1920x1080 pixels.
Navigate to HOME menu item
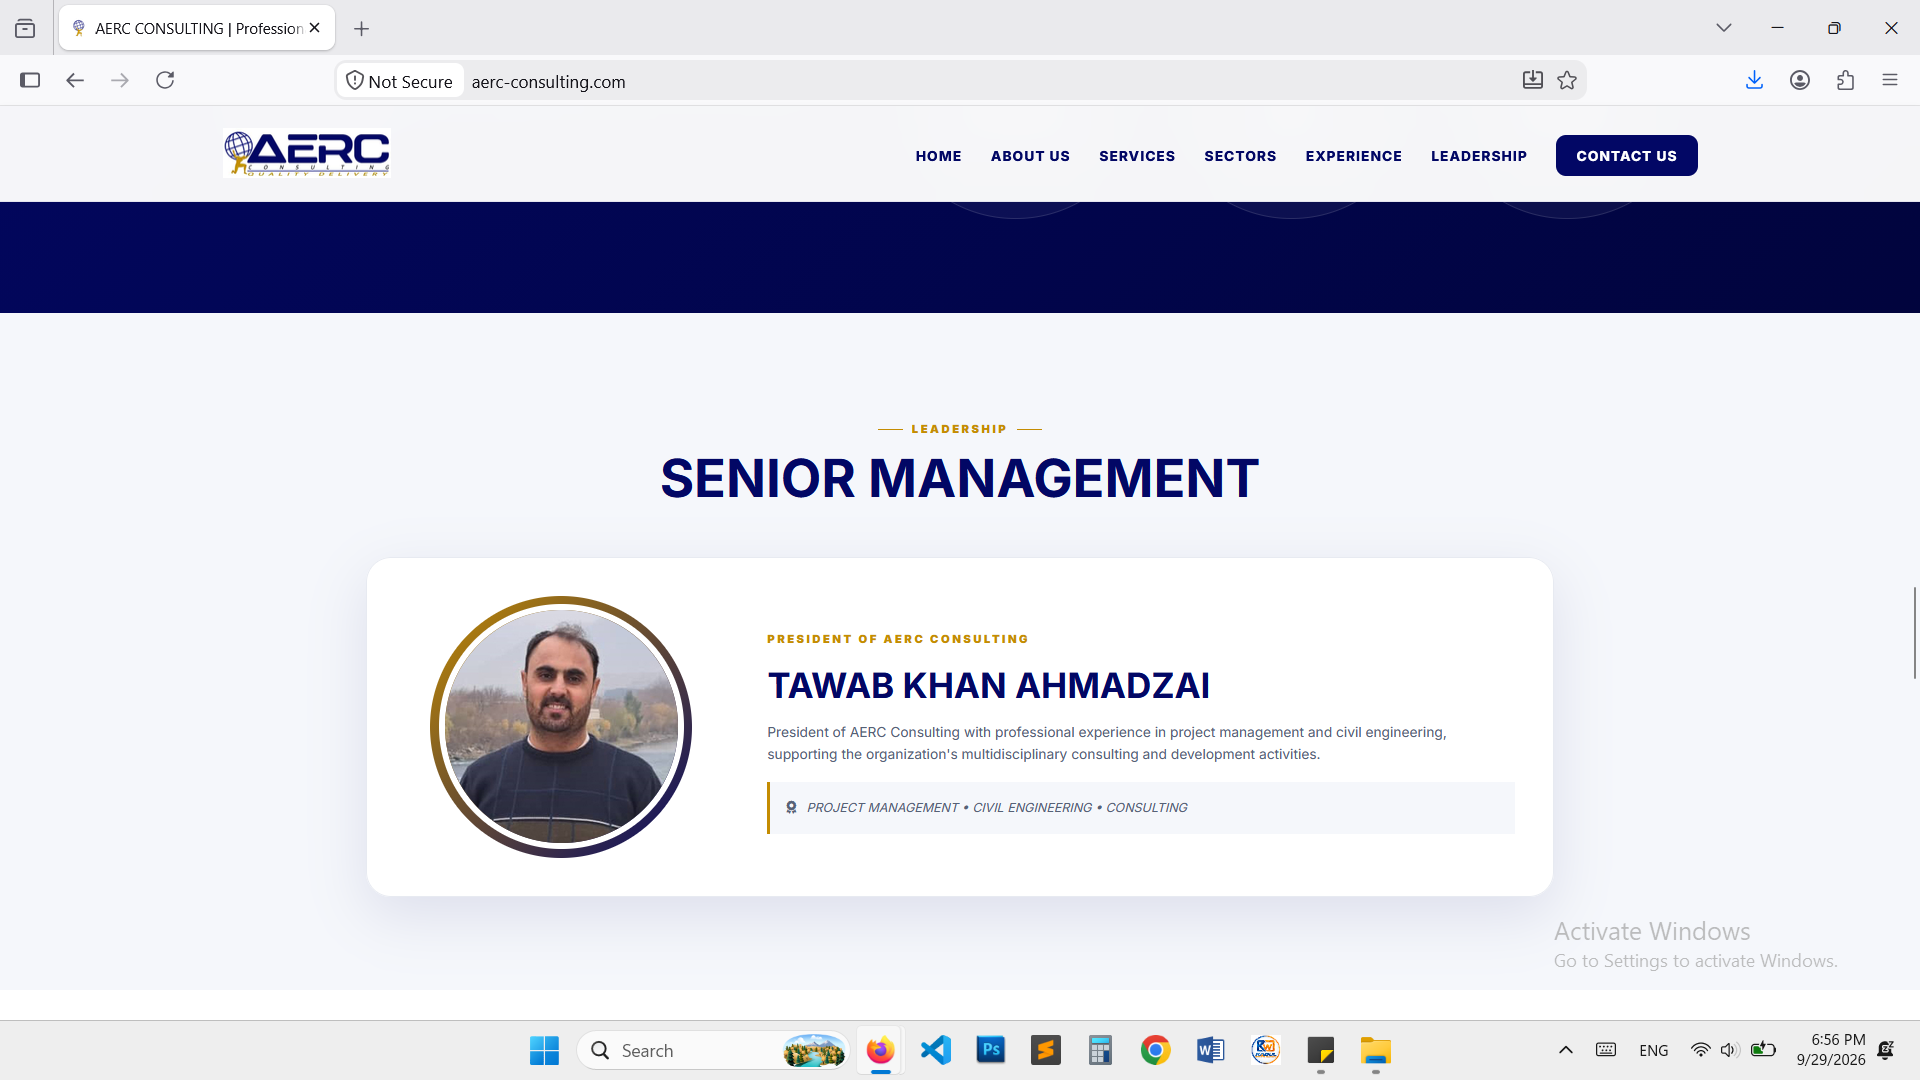click(938, 156)
